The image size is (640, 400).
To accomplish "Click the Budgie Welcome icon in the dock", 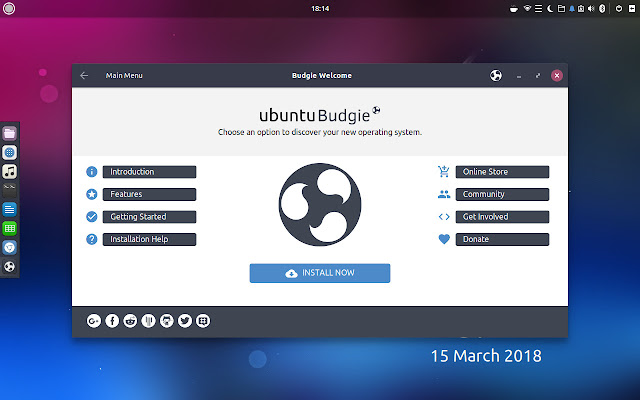I will (9, 267).
